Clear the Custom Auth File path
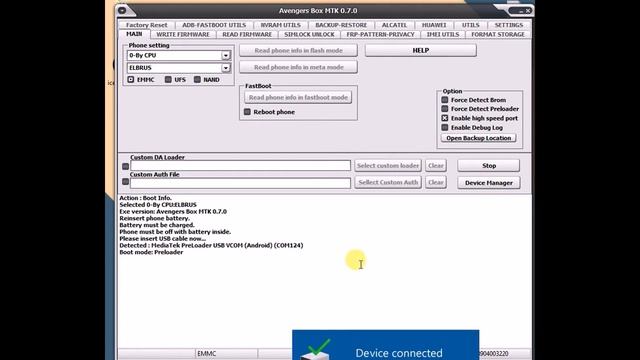Viewport: 640px width, 360px height. pos(436,182)
